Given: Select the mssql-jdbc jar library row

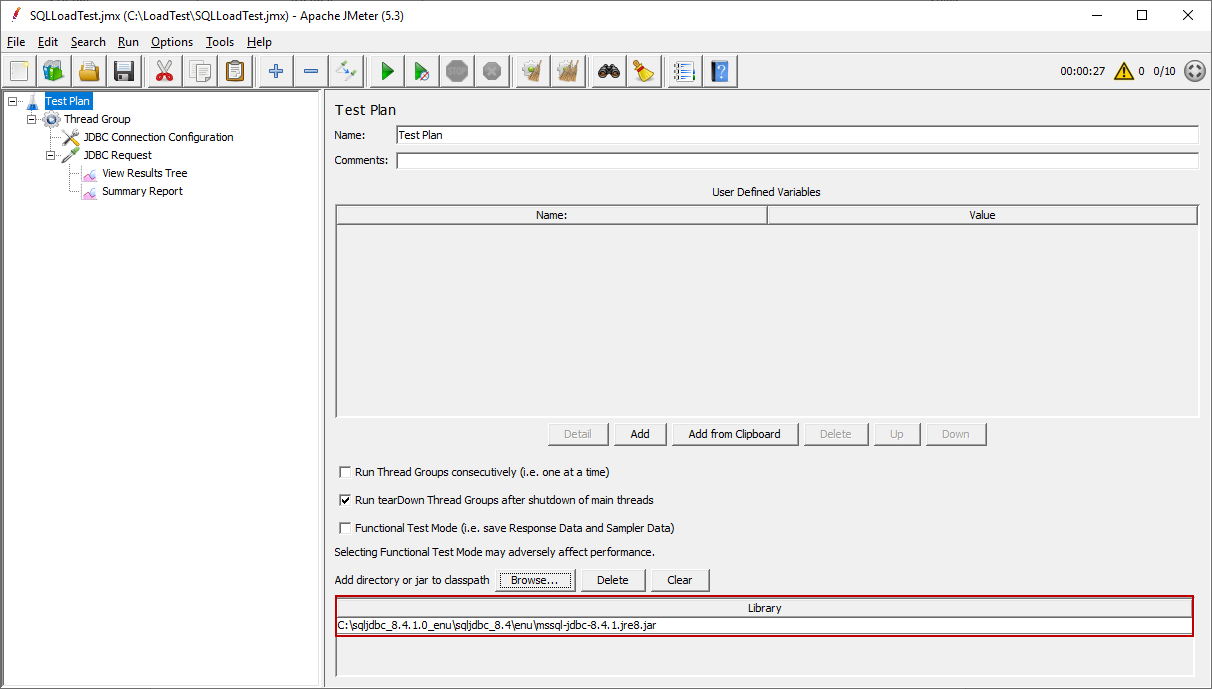Looking at the screenshot, I should click(764, 625).
